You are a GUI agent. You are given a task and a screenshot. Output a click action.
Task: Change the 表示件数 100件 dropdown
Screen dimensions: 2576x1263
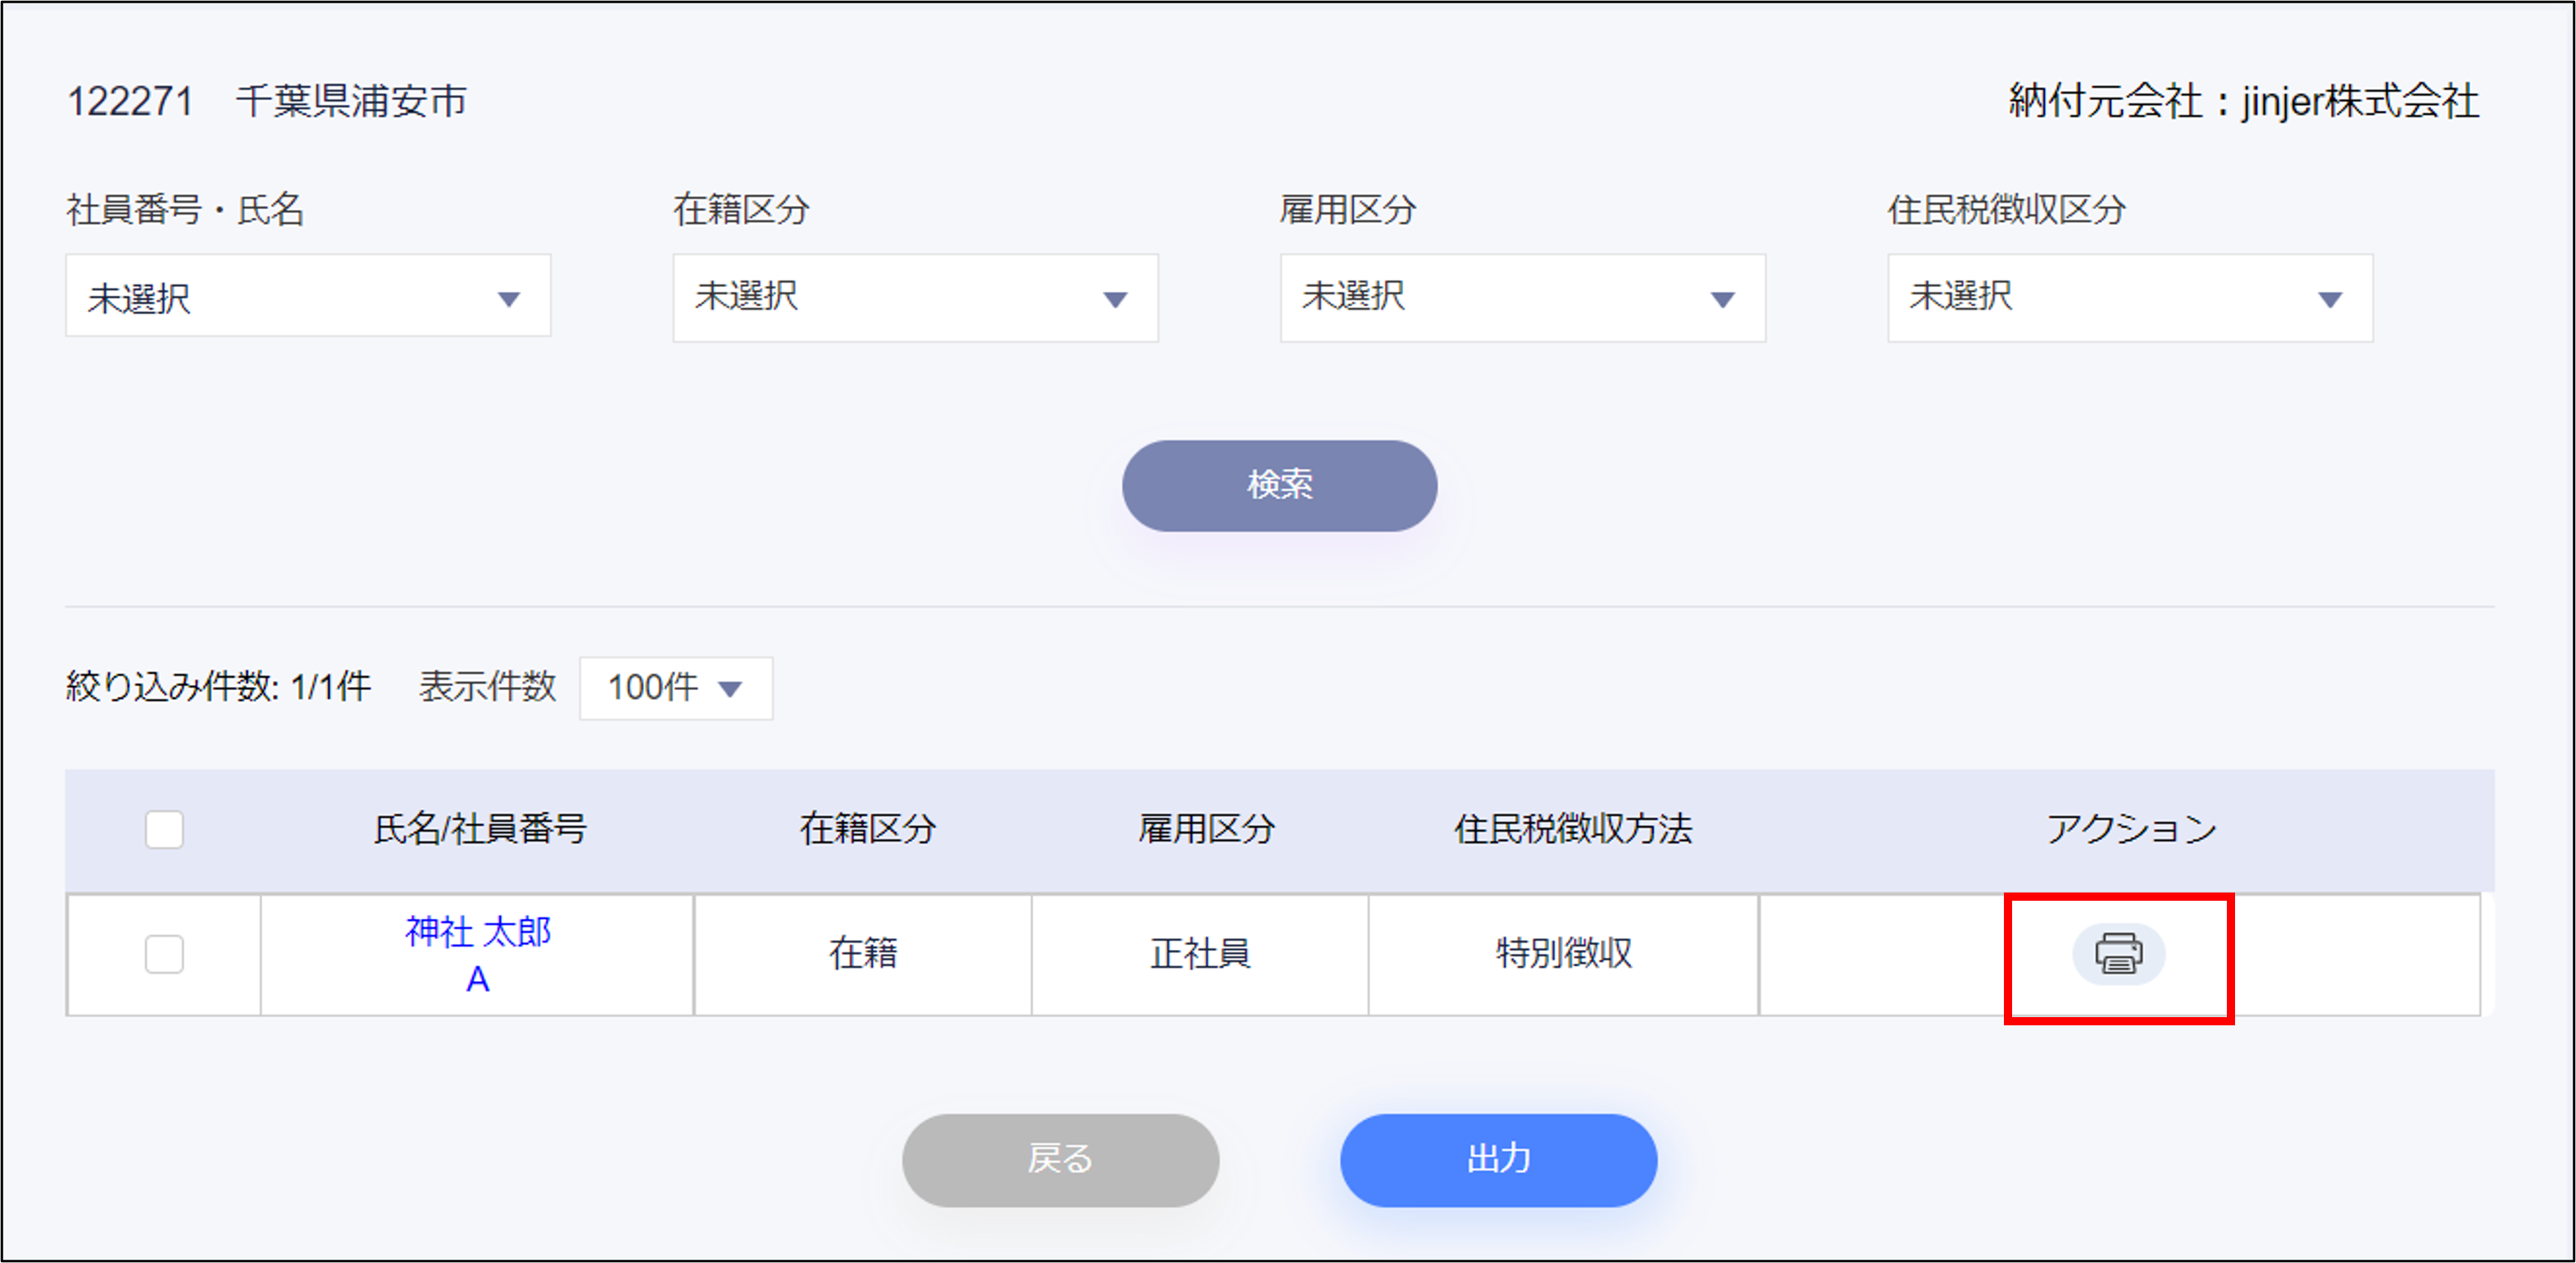[x=675, y=688]
